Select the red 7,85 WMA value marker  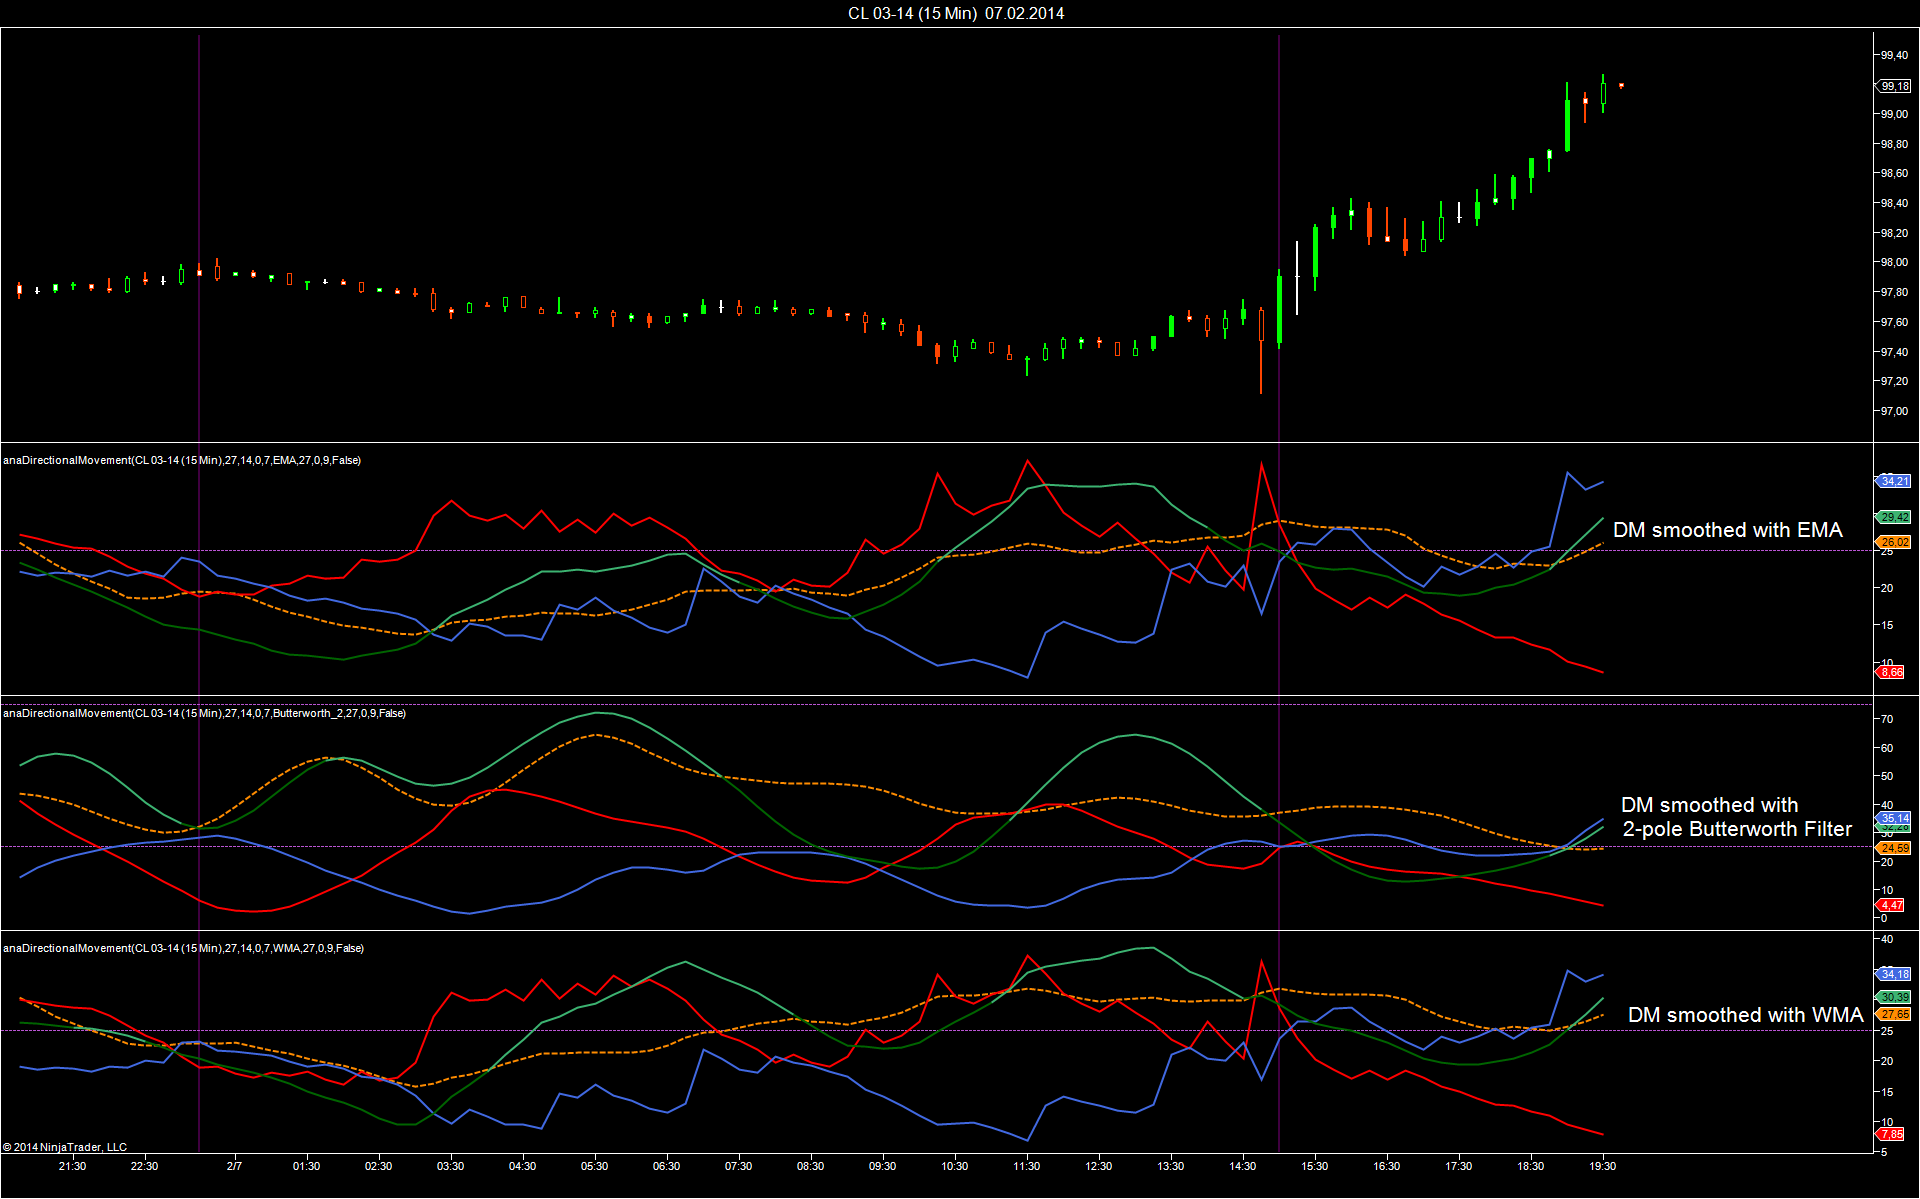click(1892, 1134)
